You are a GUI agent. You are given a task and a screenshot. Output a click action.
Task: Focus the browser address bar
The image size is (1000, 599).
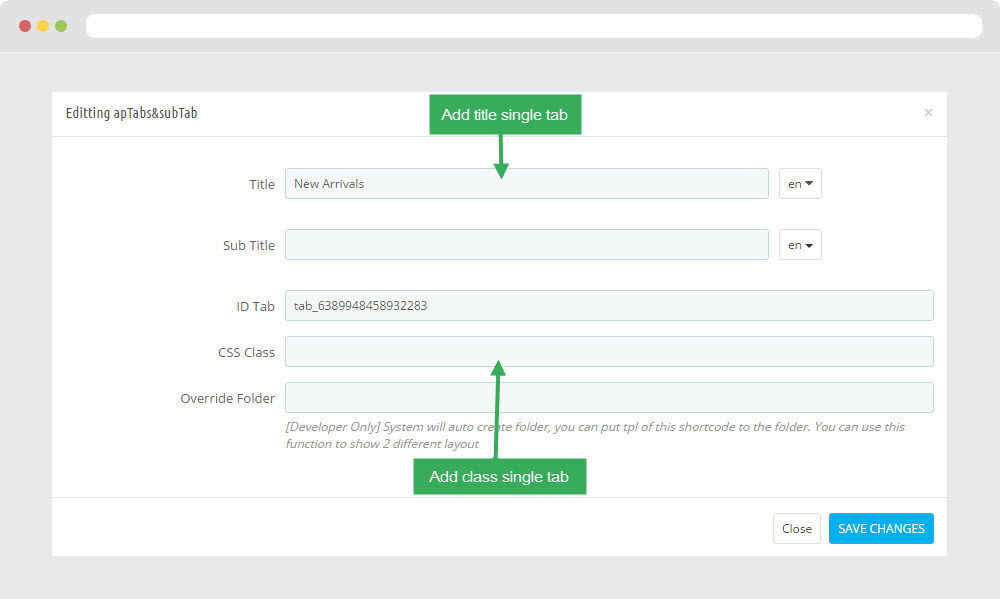click(x=533, y=26)
